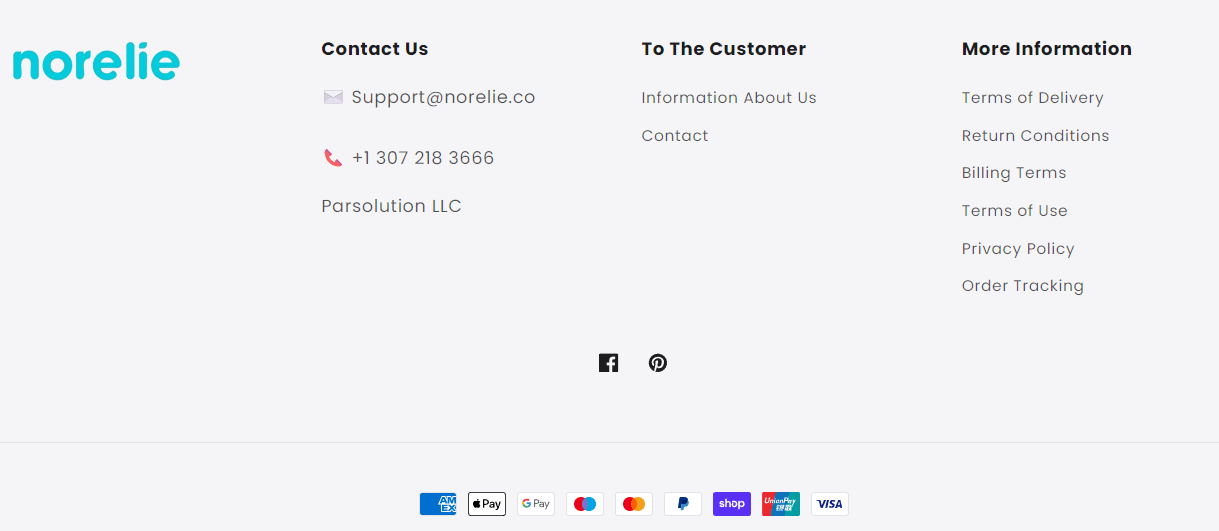This screenshot has width=1219, height=531.
Task: Click the PayPal payment icon
Action: tap(683, 504)
